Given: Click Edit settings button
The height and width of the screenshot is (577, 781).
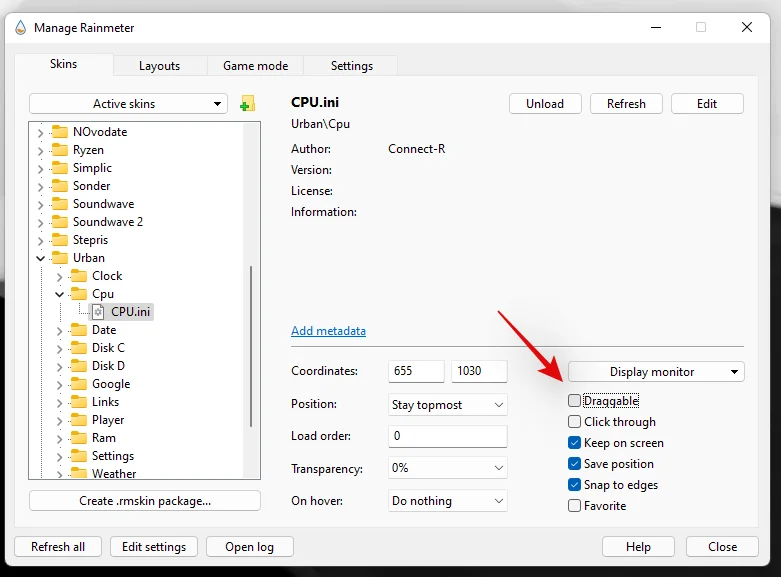Looking at the screenshot, I should click(154, 547).
